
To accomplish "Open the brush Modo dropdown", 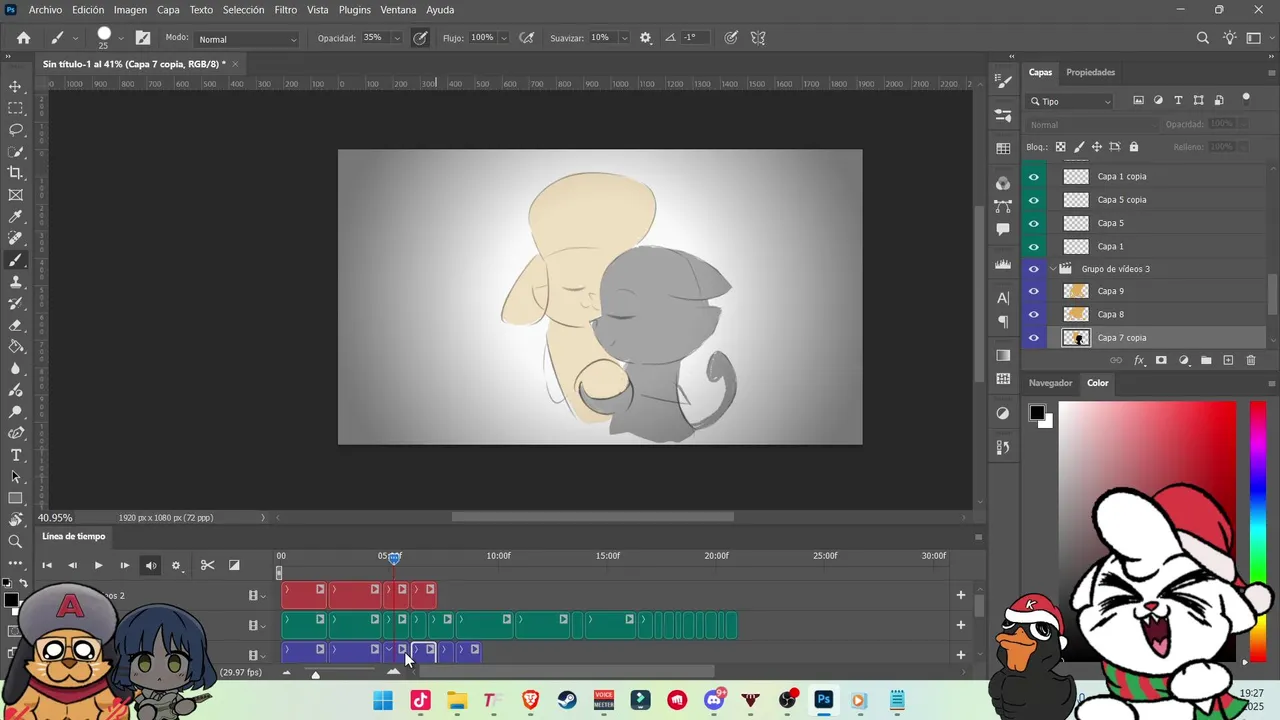I will point(247,39).
